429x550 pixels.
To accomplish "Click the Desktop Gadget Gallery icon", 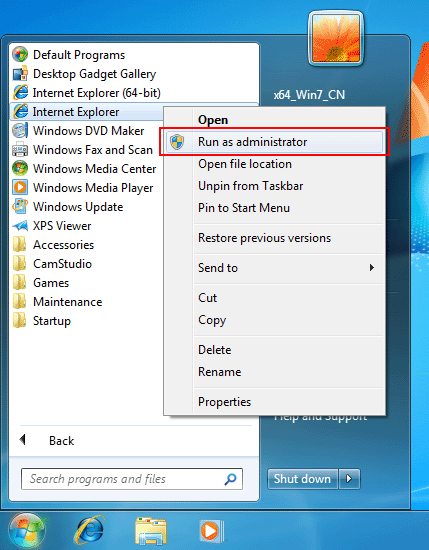I will 20,74.
